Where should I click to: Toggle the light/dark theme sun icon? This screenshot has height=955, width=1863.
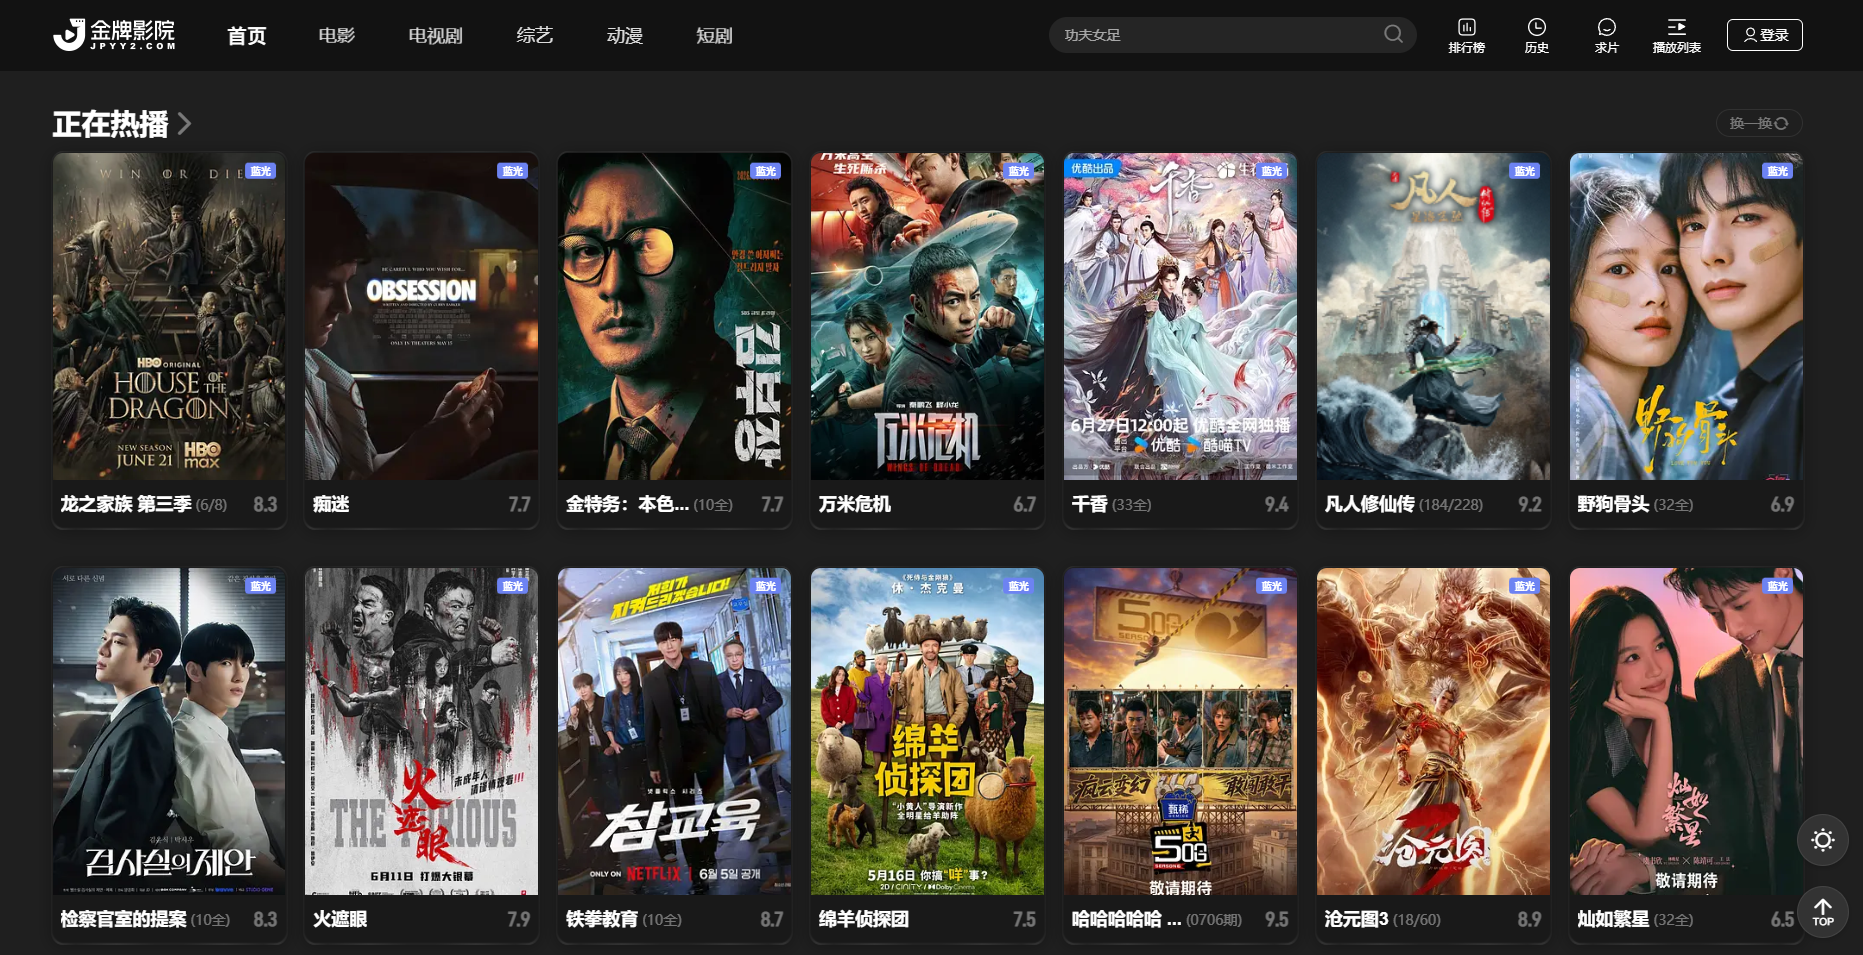1823,840
